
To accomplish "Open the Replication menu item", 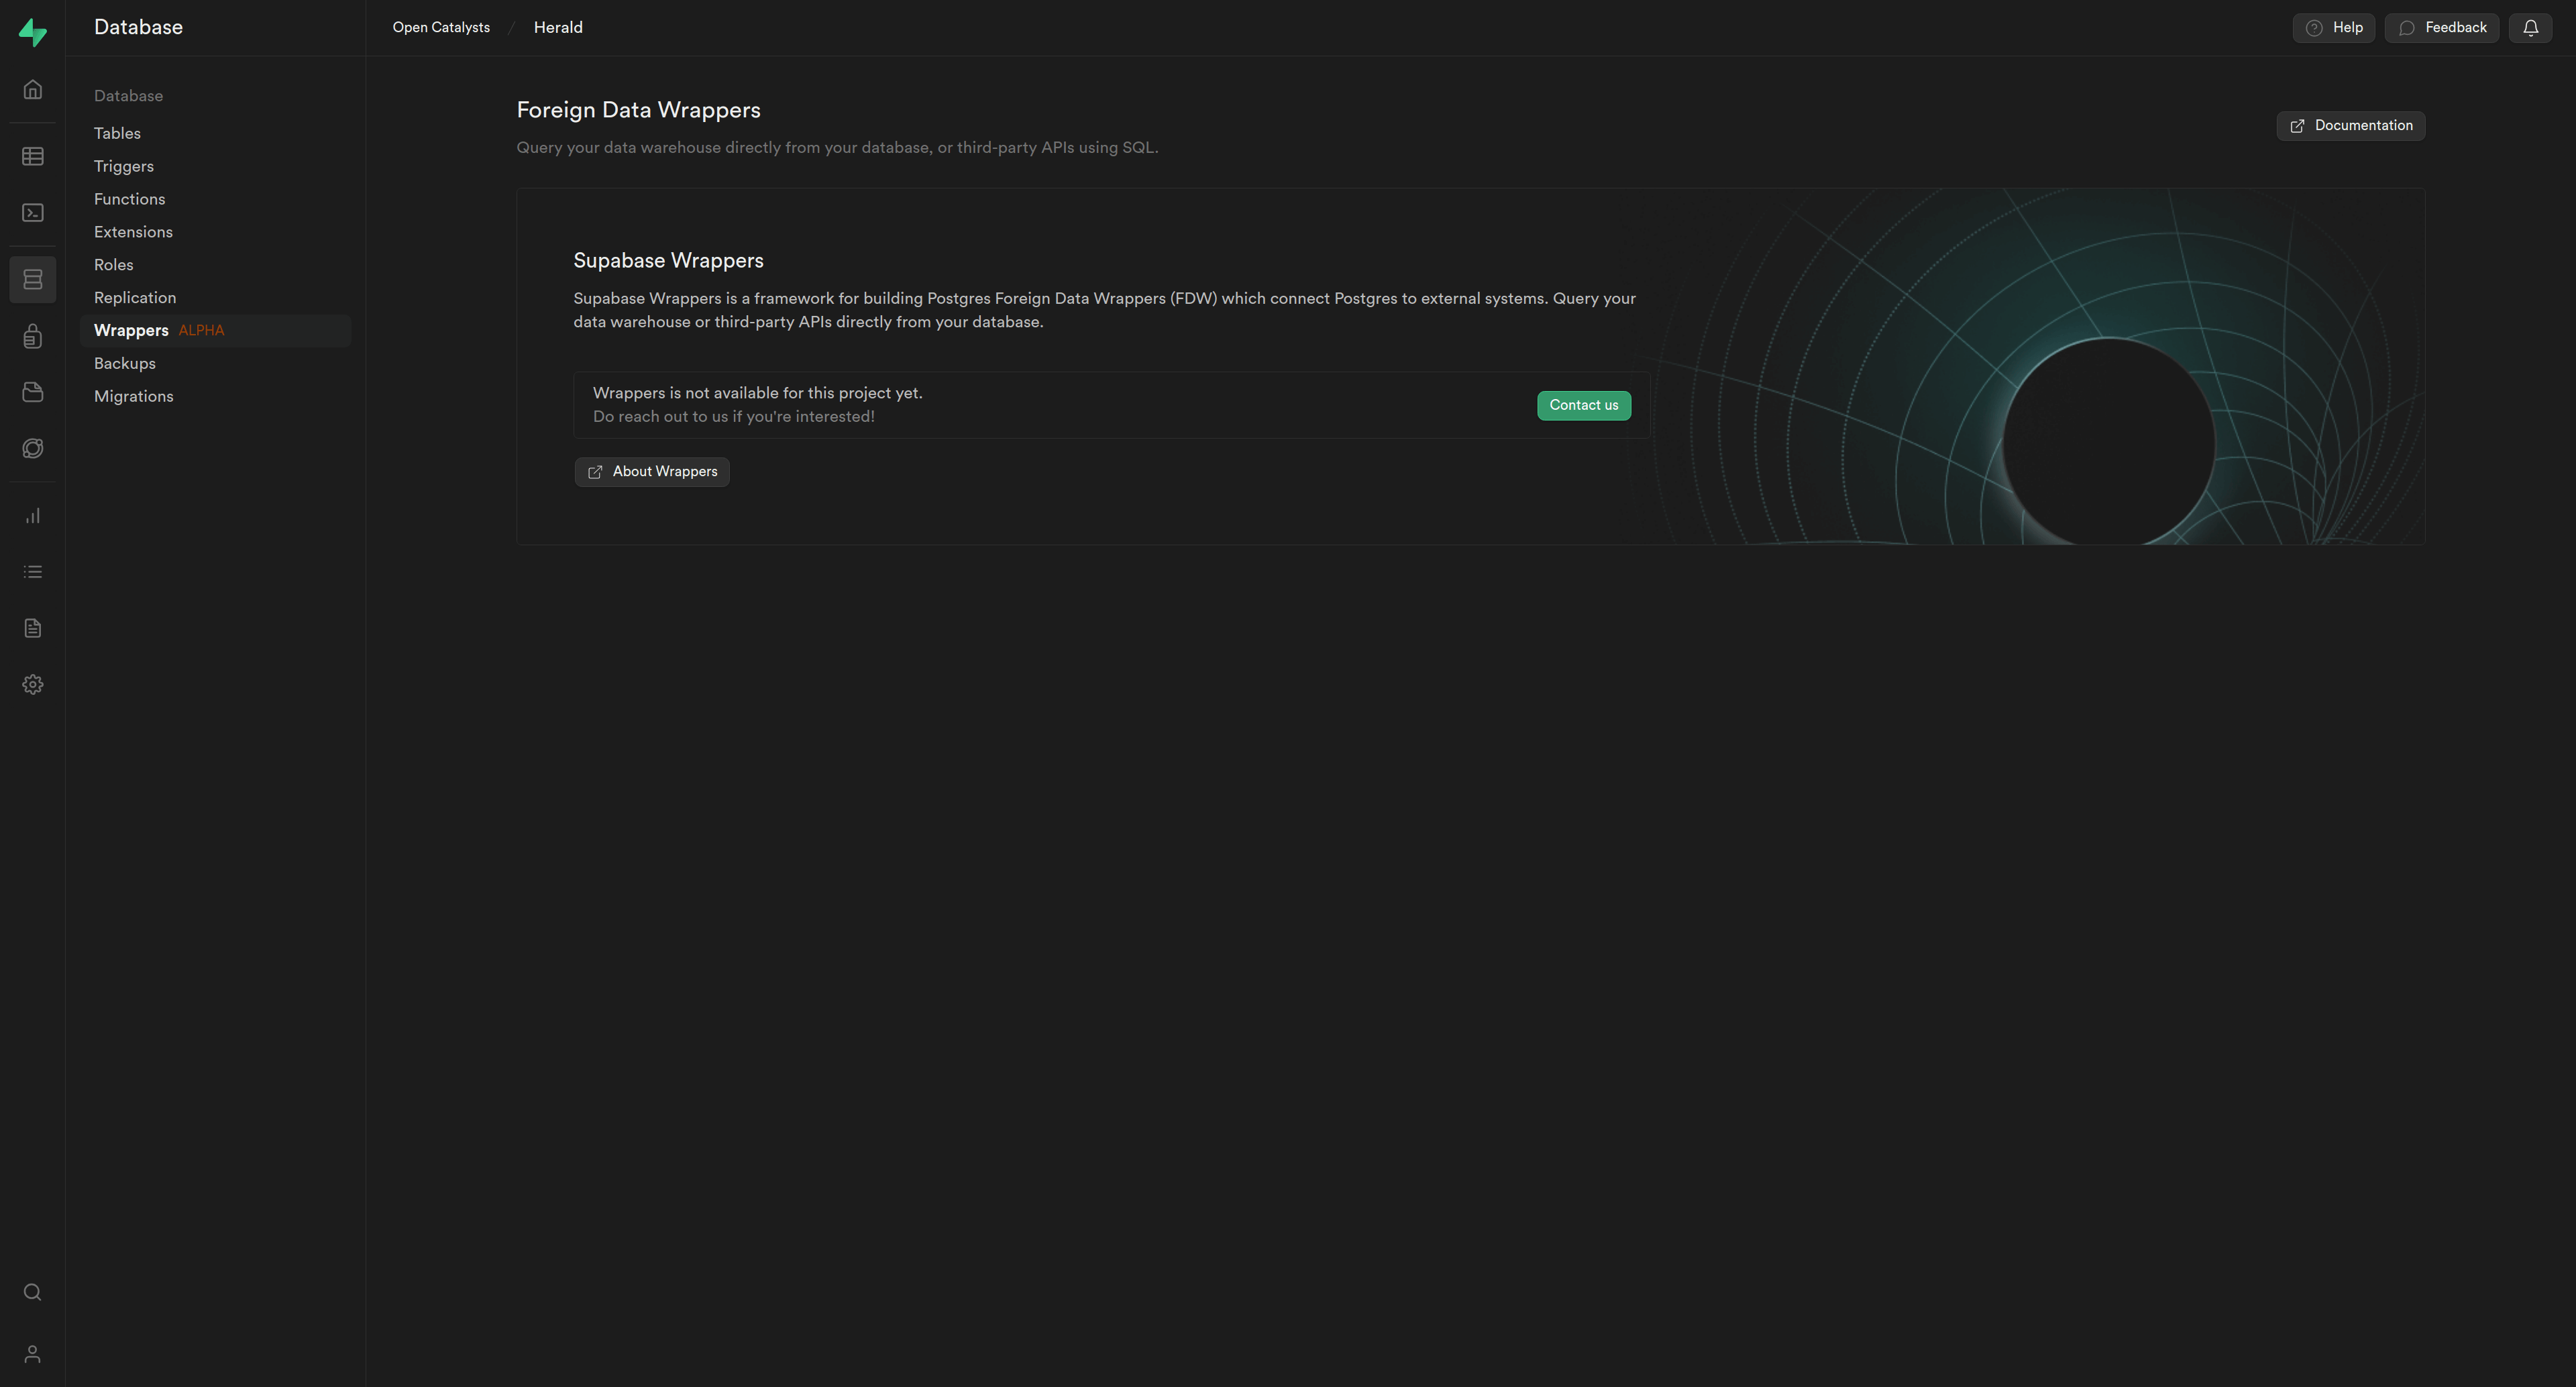I will click(x=215, y=298).
